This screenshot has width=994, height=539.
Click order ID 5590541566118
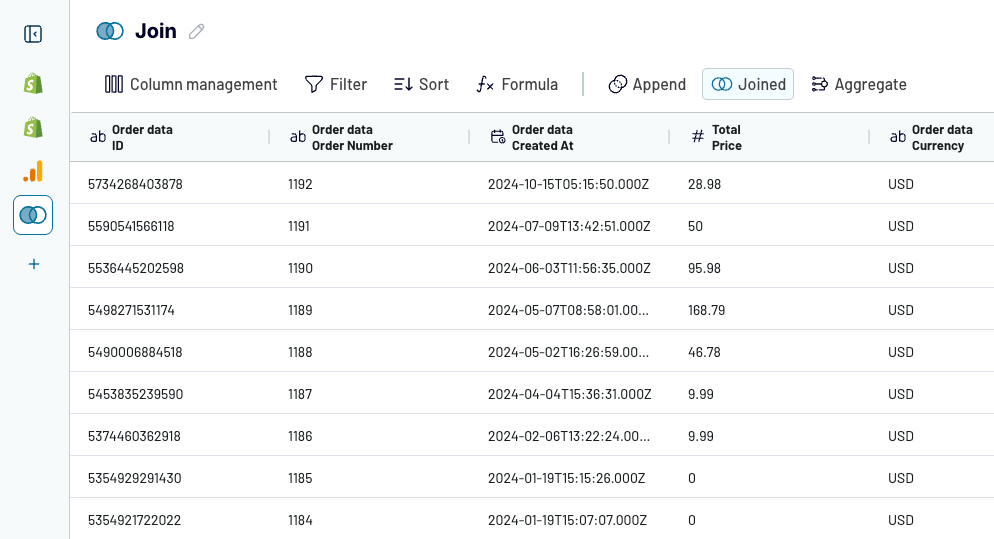click(x=131, y=226)
